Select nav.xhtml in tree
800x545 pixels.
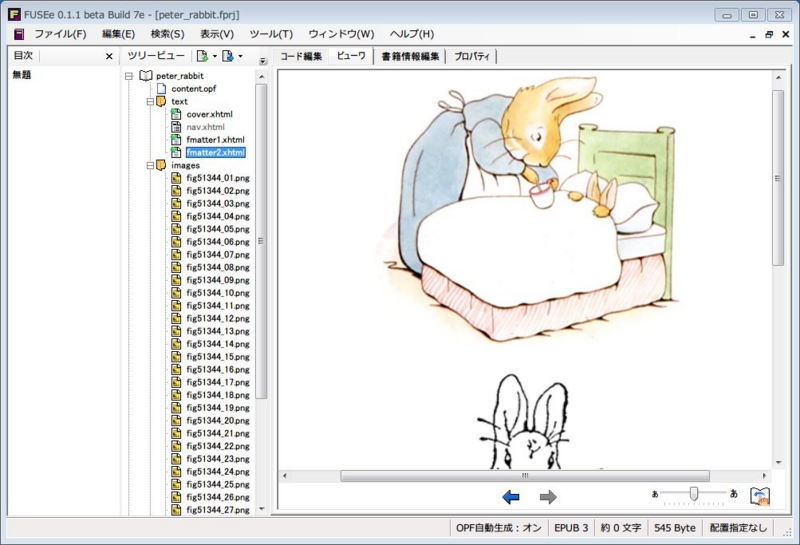point(206,127)
